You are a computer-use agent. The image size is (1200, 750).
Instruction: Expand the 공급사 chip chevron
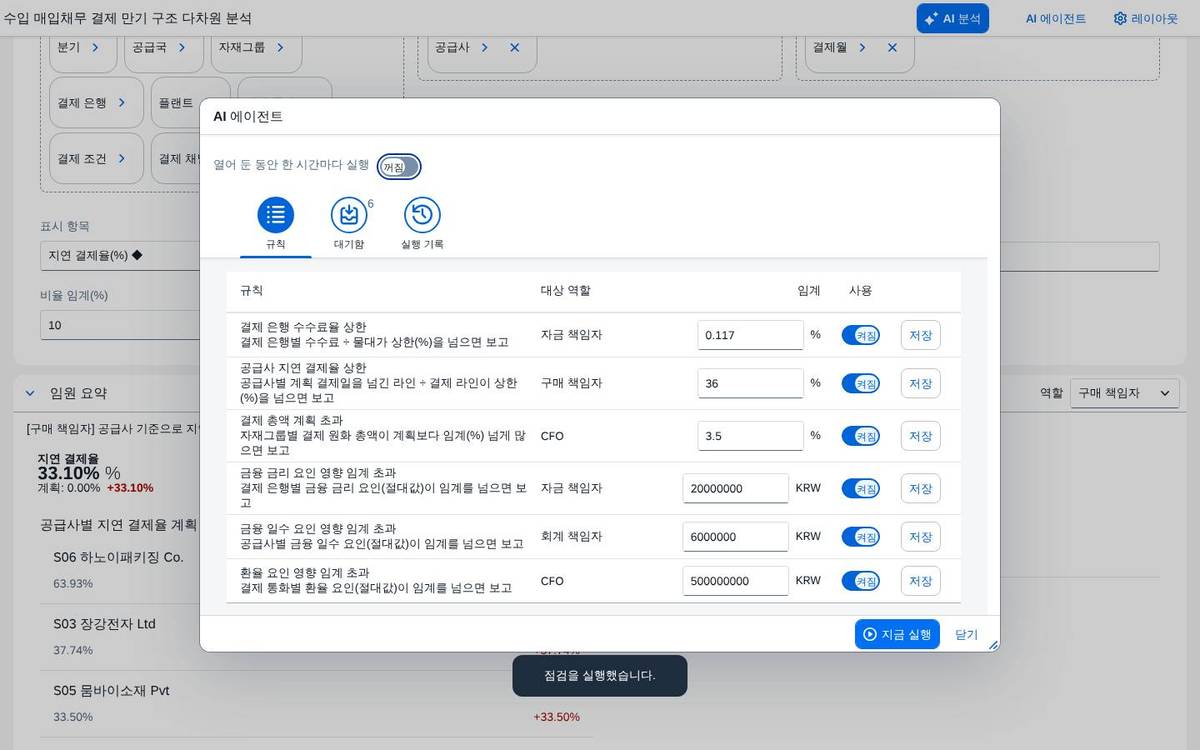tap(484, 47)
